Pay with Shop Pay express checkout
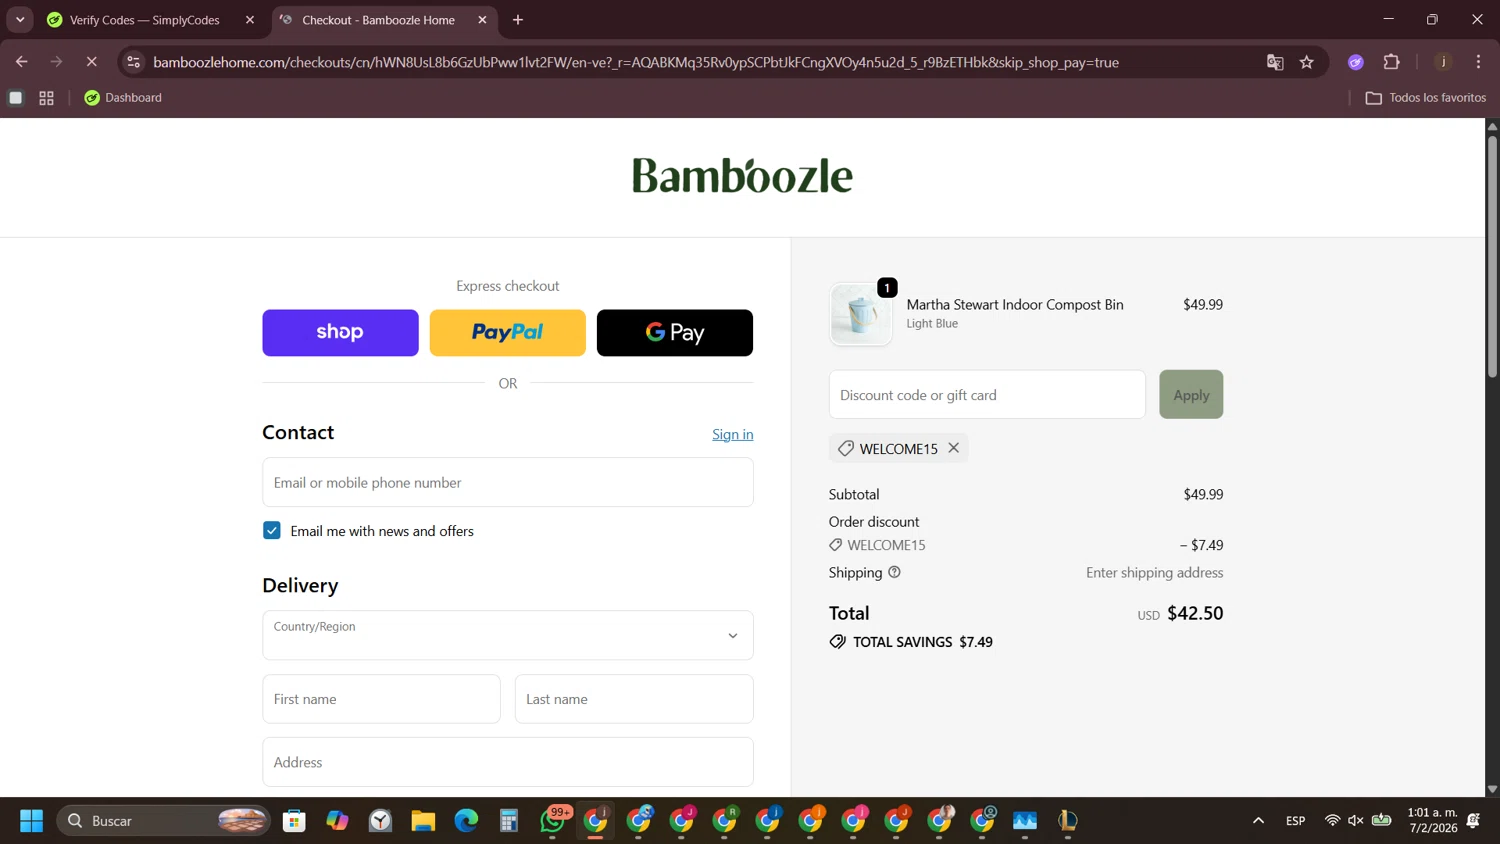This screenshot has height=844, width=1500. pyautogui.click(x=340, y=333)
